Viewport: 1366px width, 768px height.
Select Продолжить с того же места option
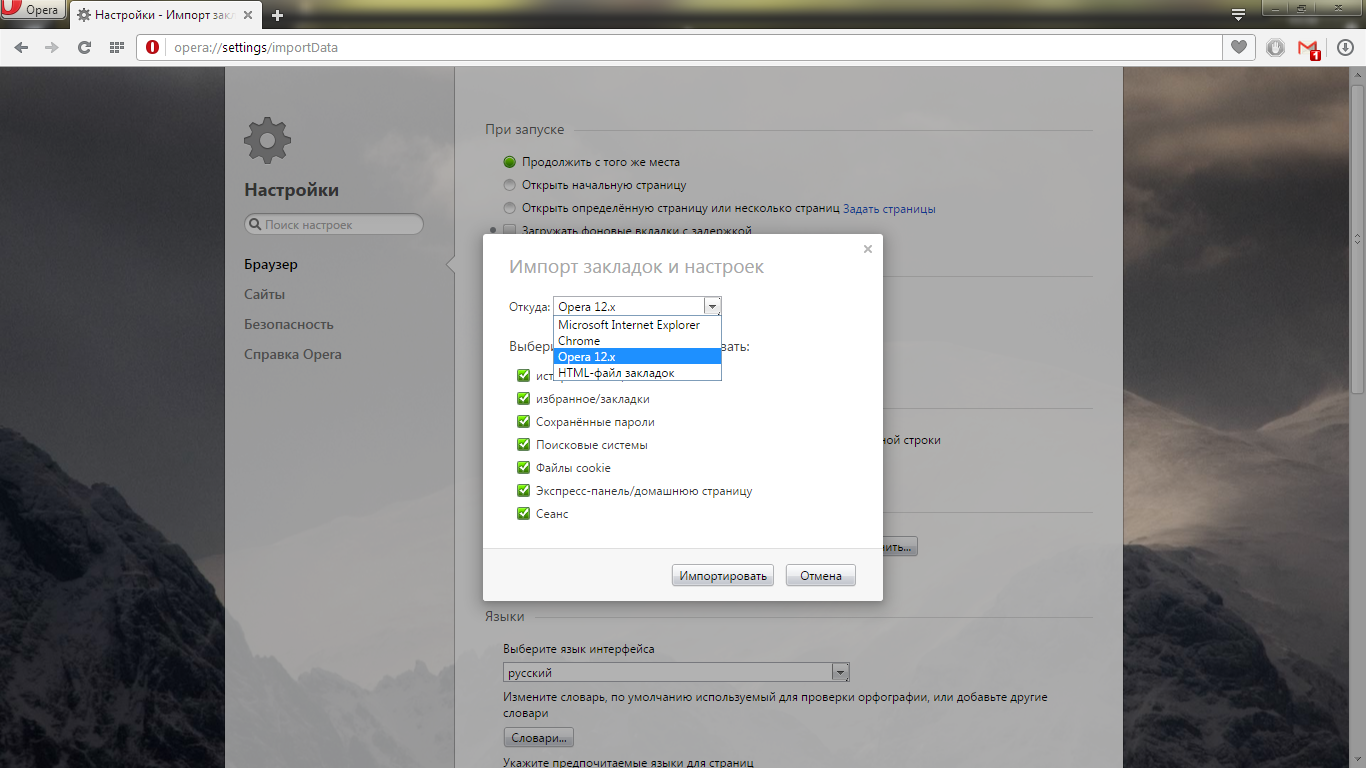coord(510,162)
